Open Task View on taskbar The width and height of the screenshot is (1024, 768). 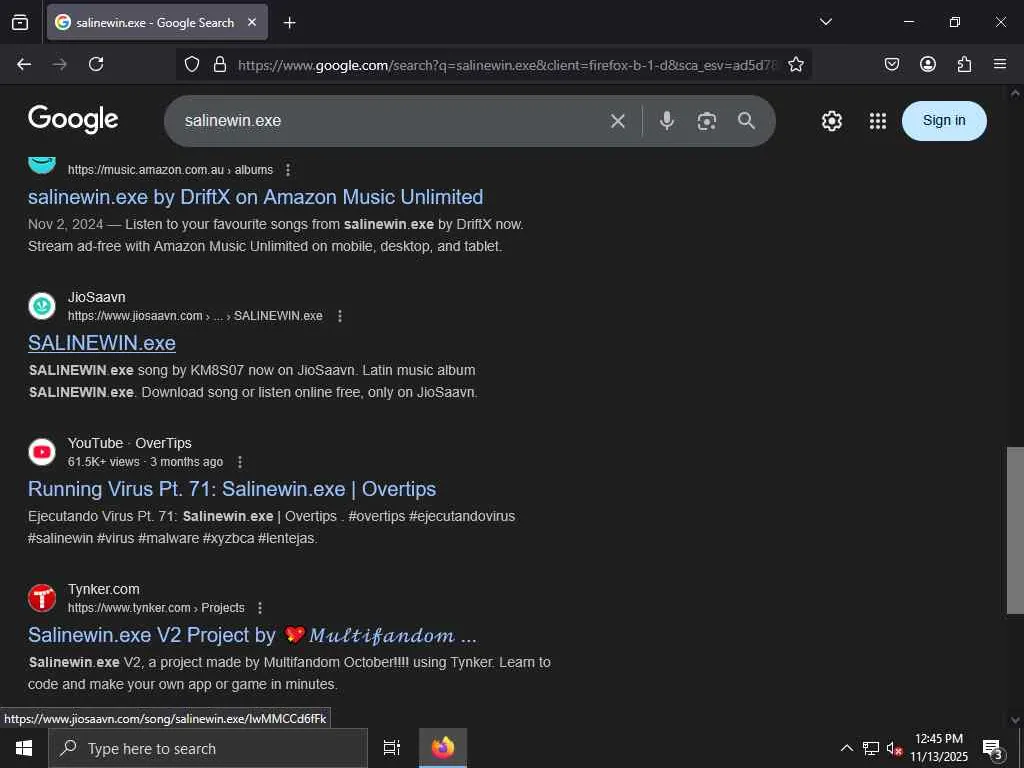[392, 748]
